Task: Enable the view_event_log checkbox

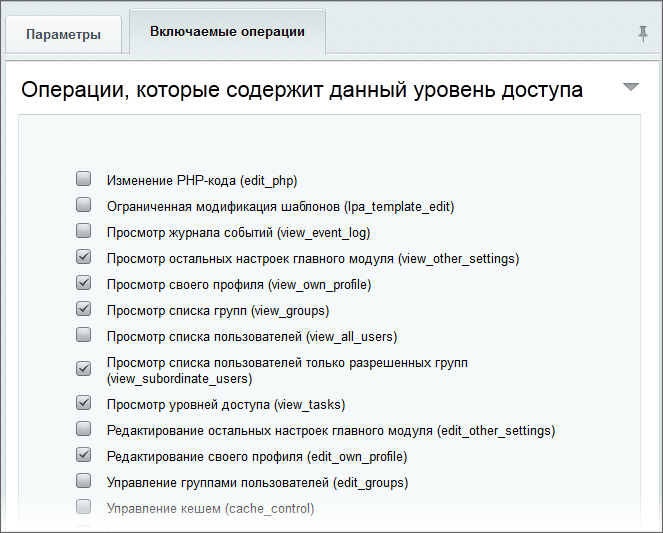Action: coord(84,232)
